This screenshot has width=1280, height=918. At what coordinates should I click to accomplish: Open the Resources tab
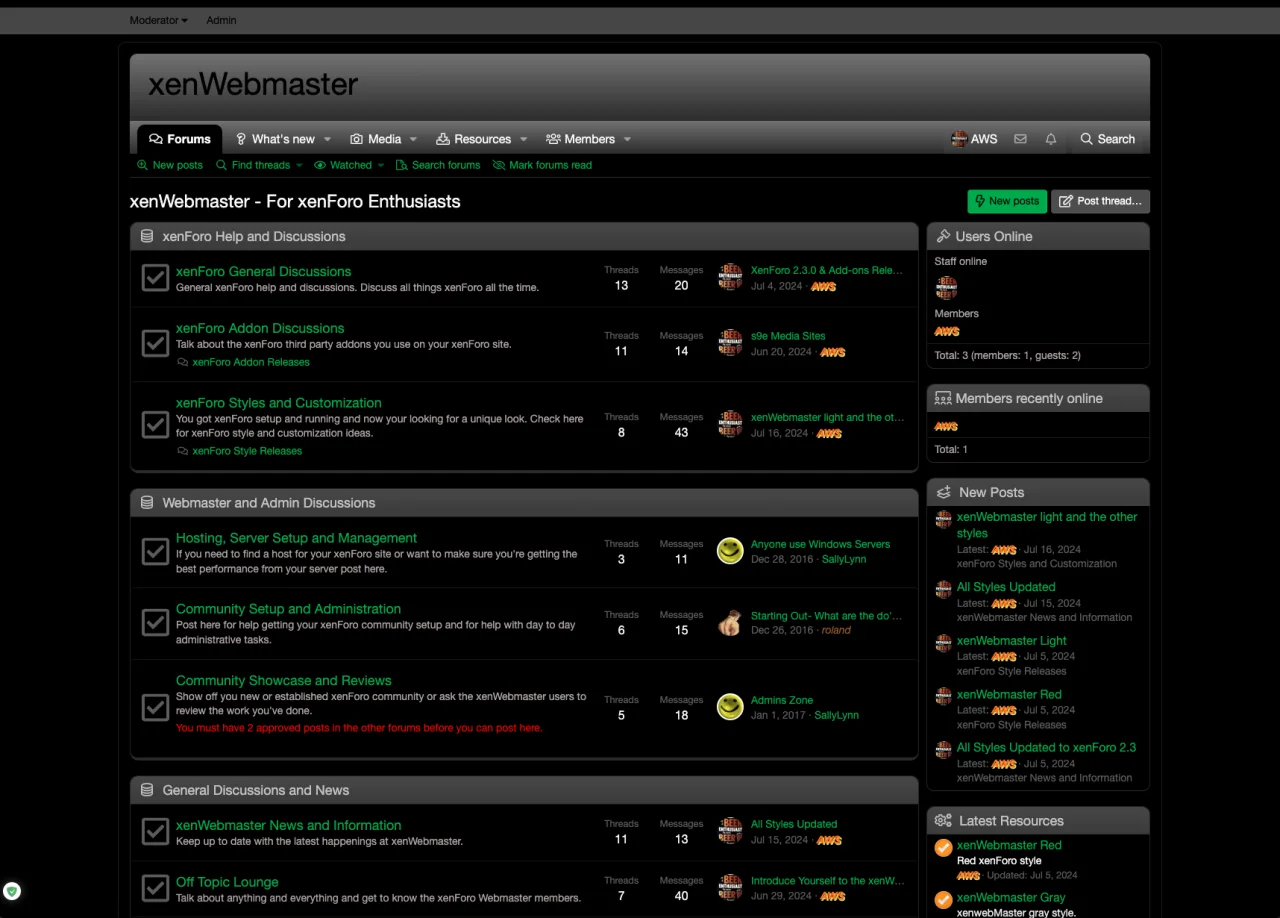[x=474, y=139]
